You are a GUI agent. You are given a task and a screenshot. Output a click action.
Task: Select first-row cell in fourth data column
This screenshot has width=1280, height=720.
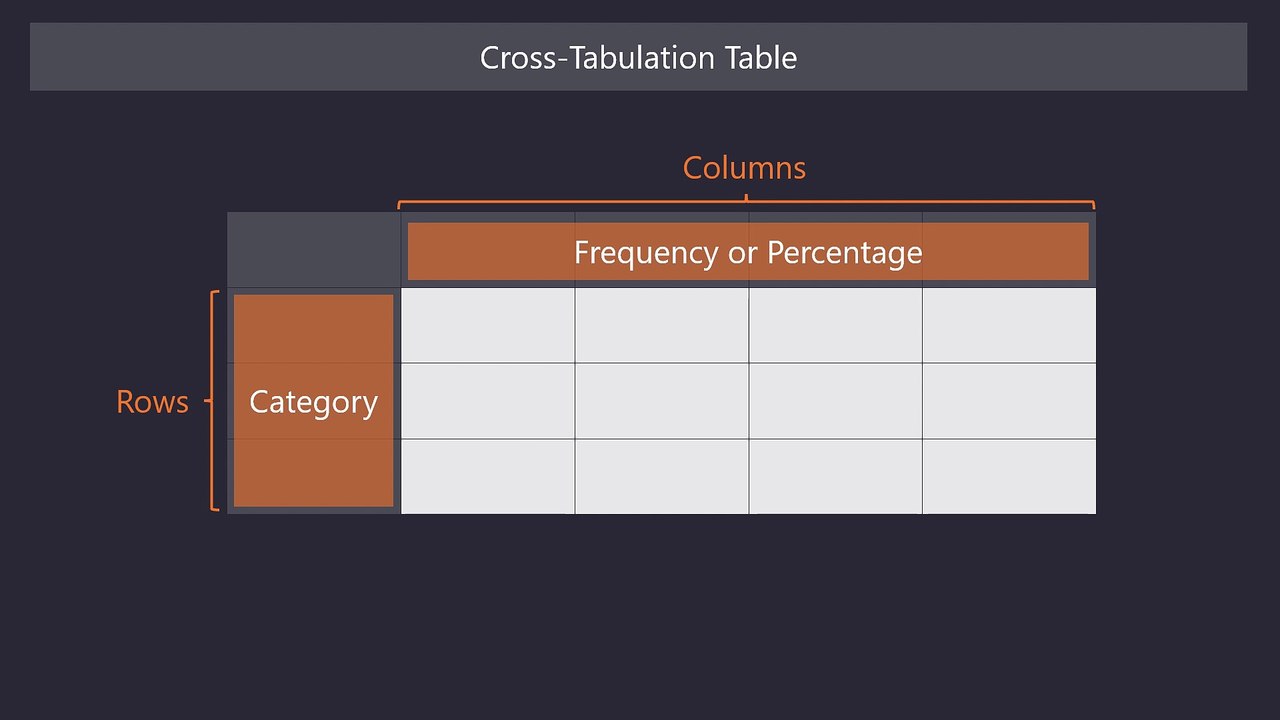[x=1009, y=326]
